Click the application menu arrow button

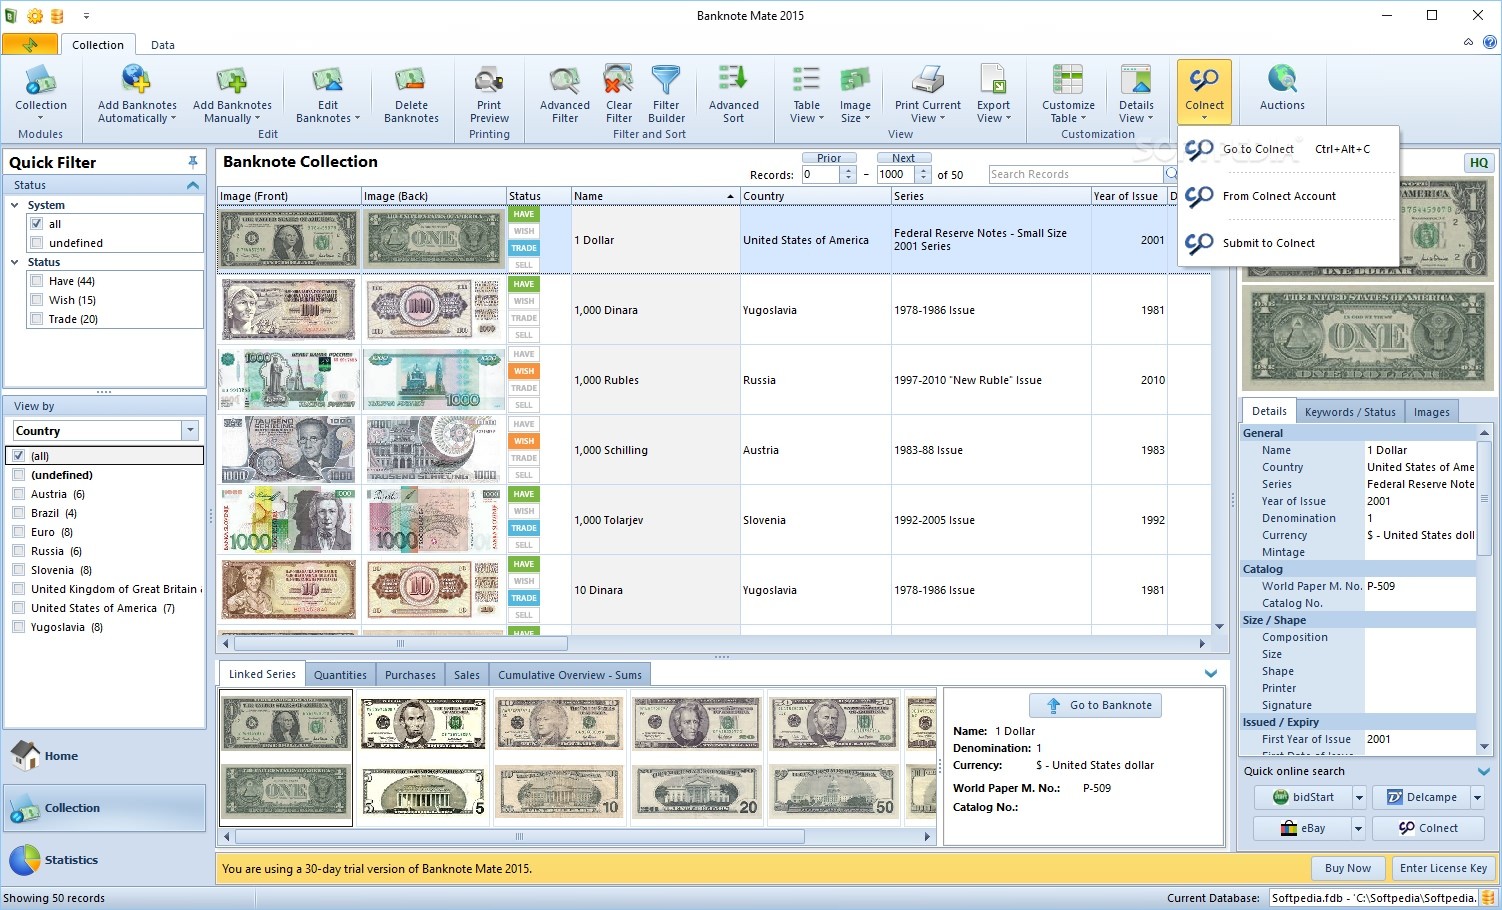(x=30, y=44)
